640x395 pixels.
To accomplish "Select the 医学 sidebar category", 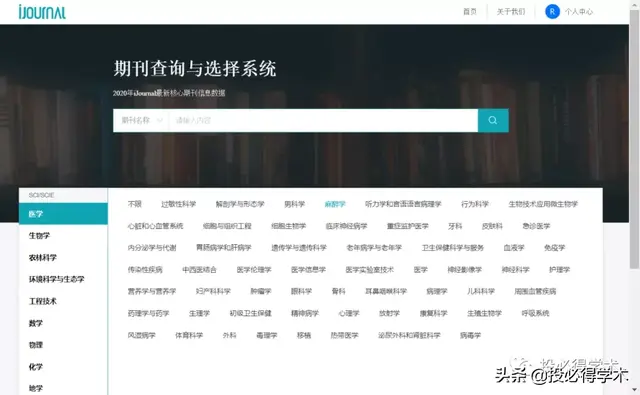I will click(63, 214).
